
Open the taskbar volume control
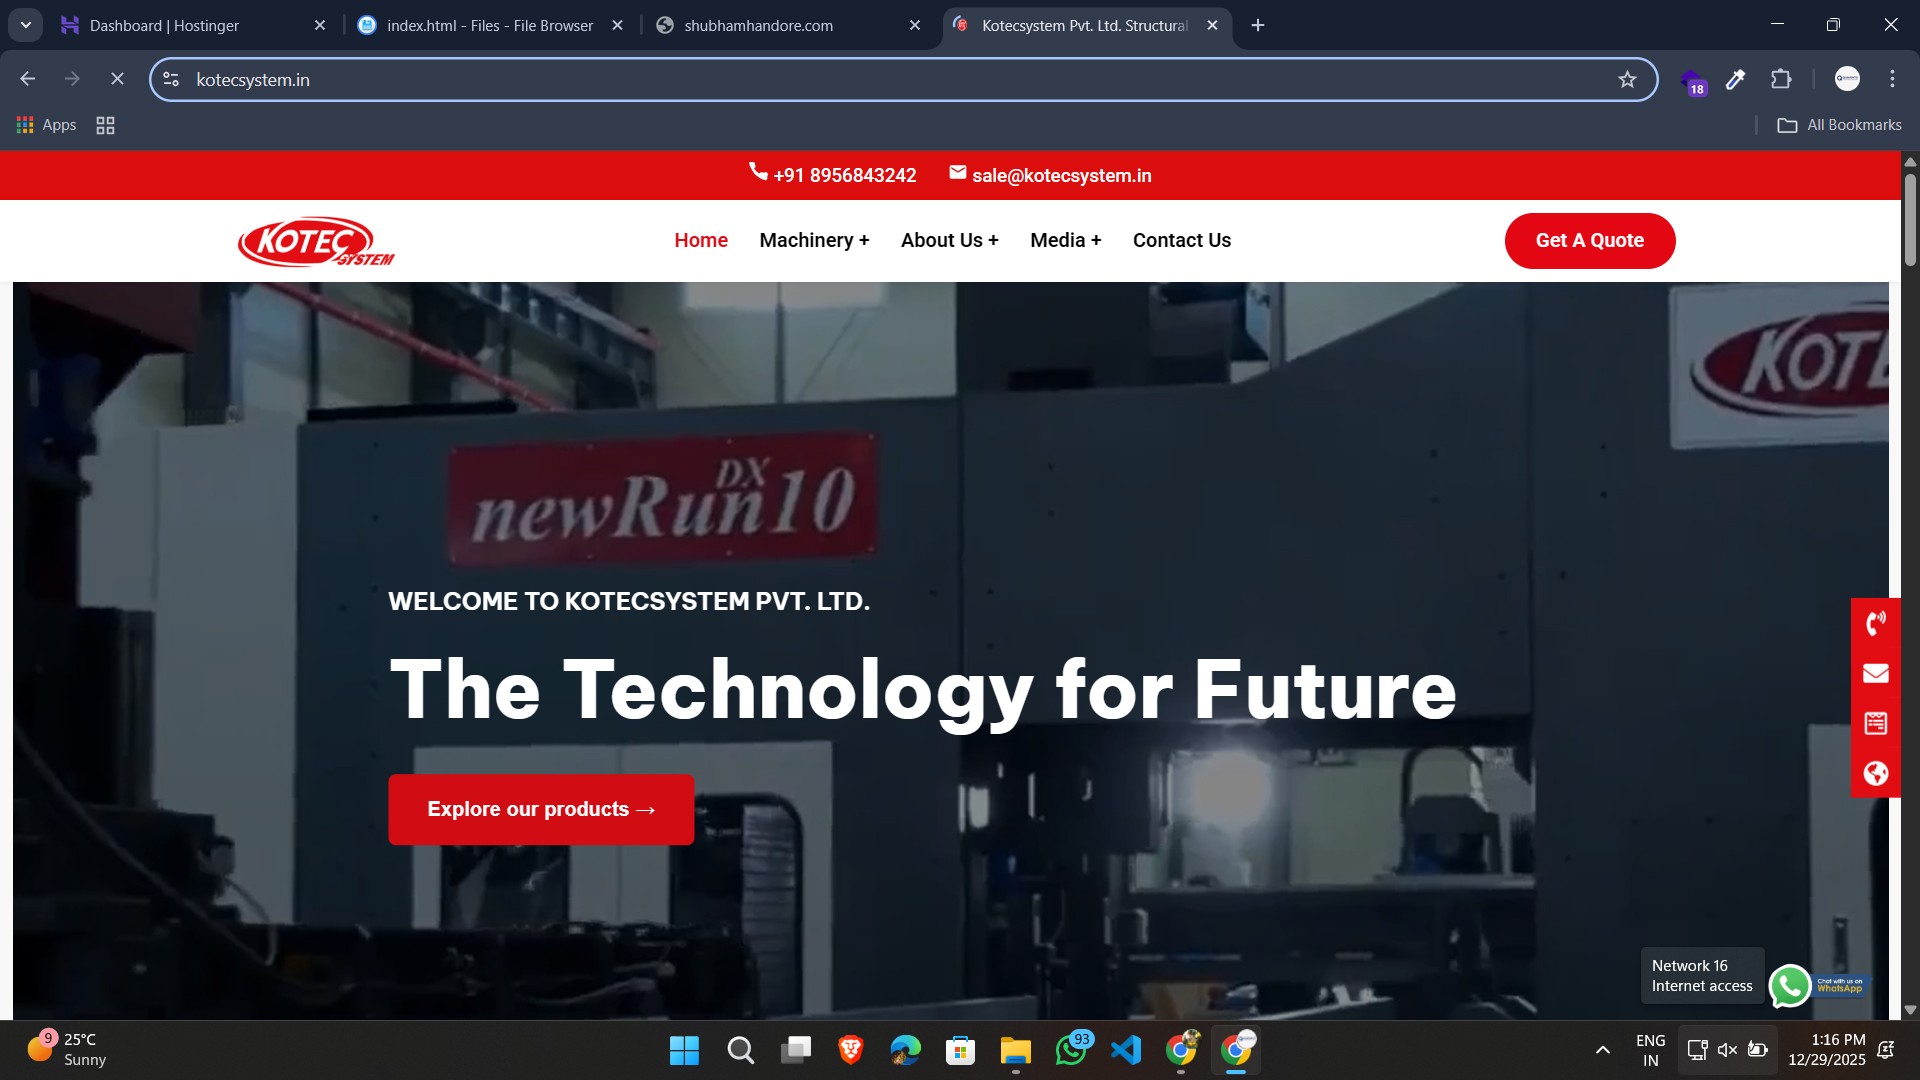tap(1727, 1050)
